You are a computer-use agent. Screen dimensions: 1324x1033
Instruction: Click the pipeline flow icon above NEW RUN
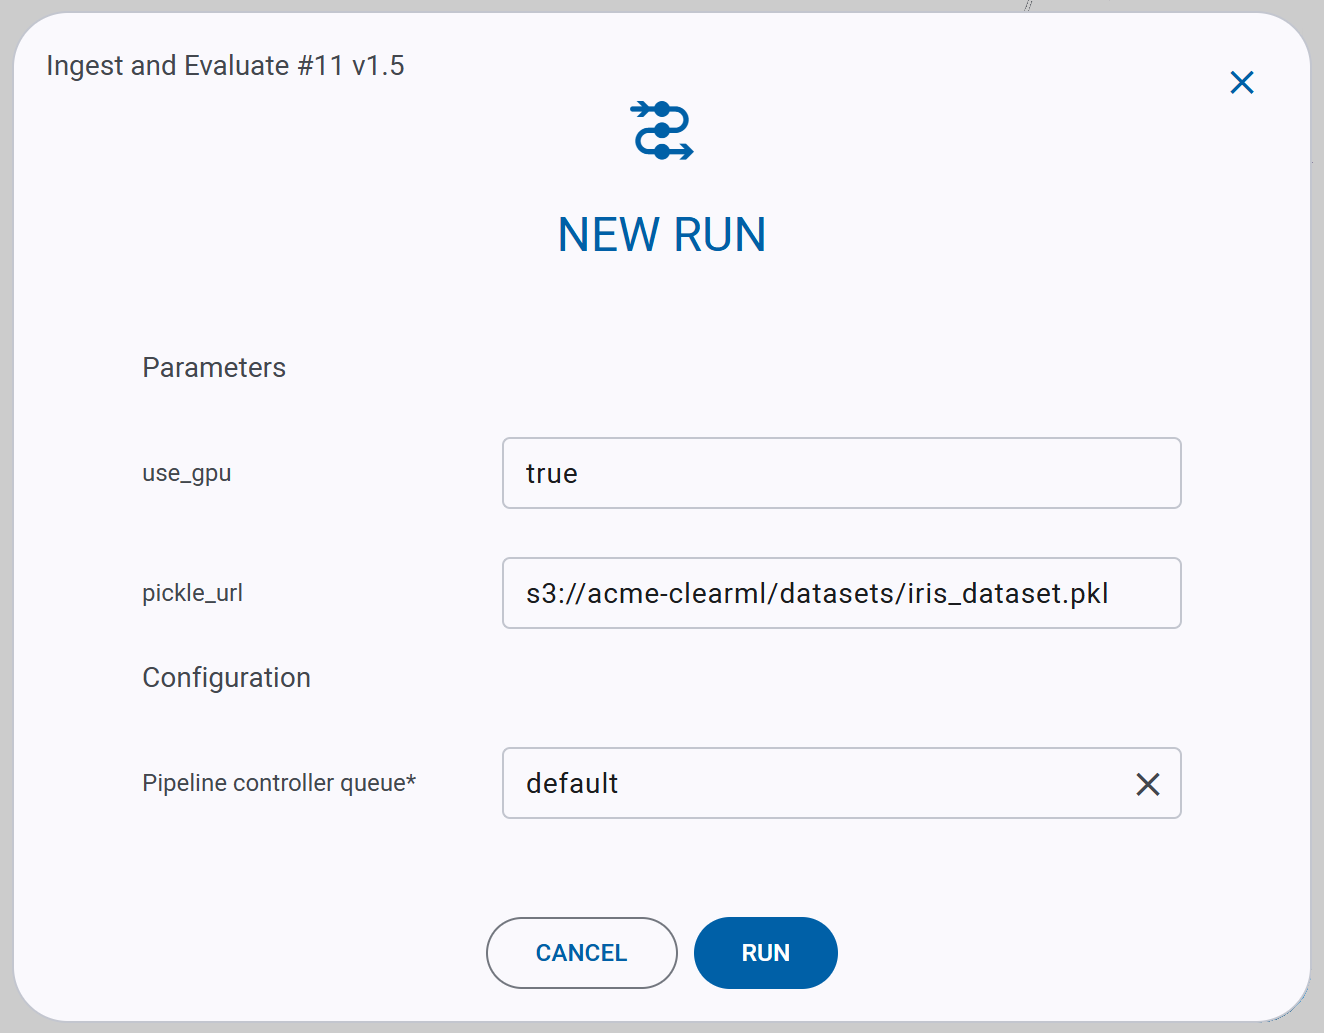coord(661,130)
